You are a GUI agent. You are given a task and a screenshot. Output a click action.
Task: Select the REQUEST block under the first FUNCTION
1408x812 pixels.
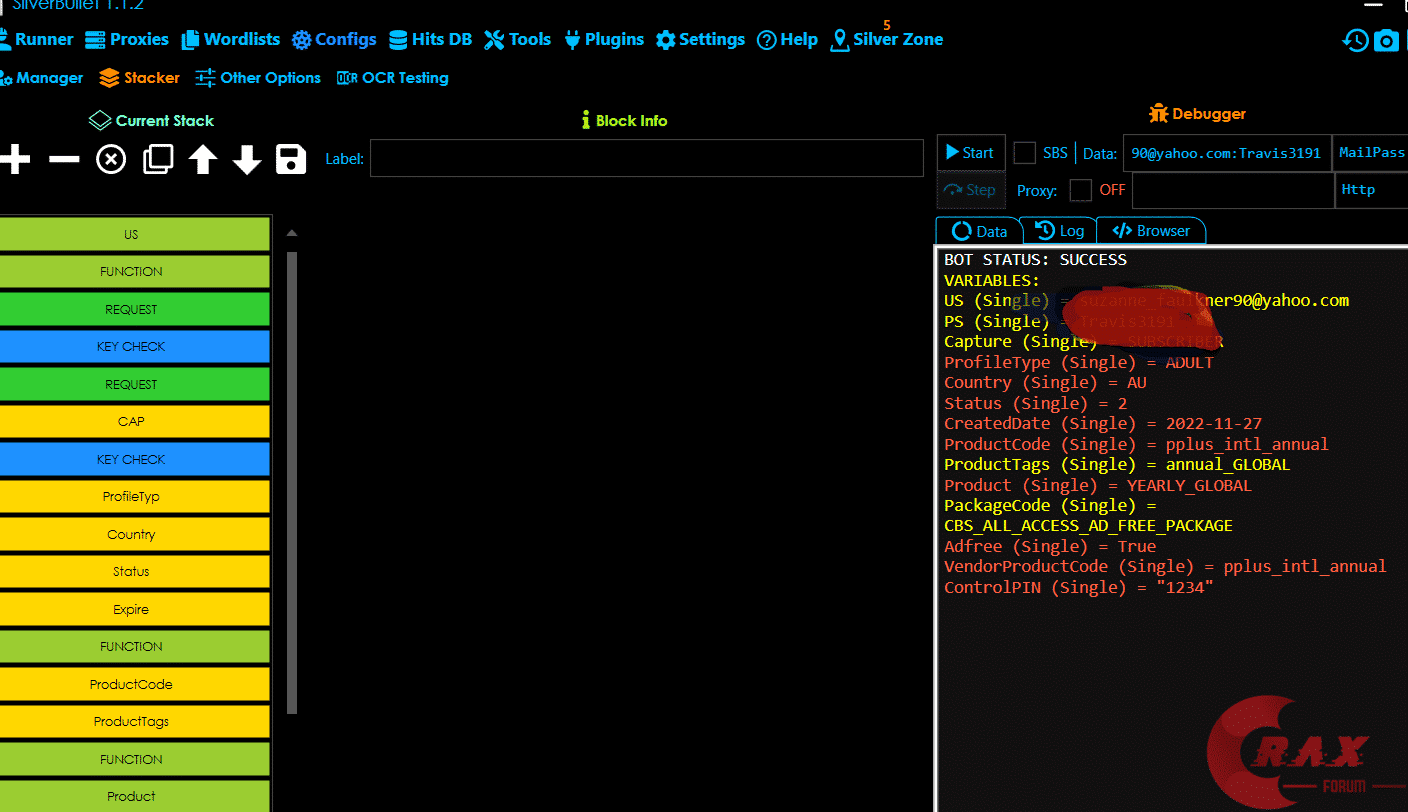pyautogui.click(x=134, y=309)
